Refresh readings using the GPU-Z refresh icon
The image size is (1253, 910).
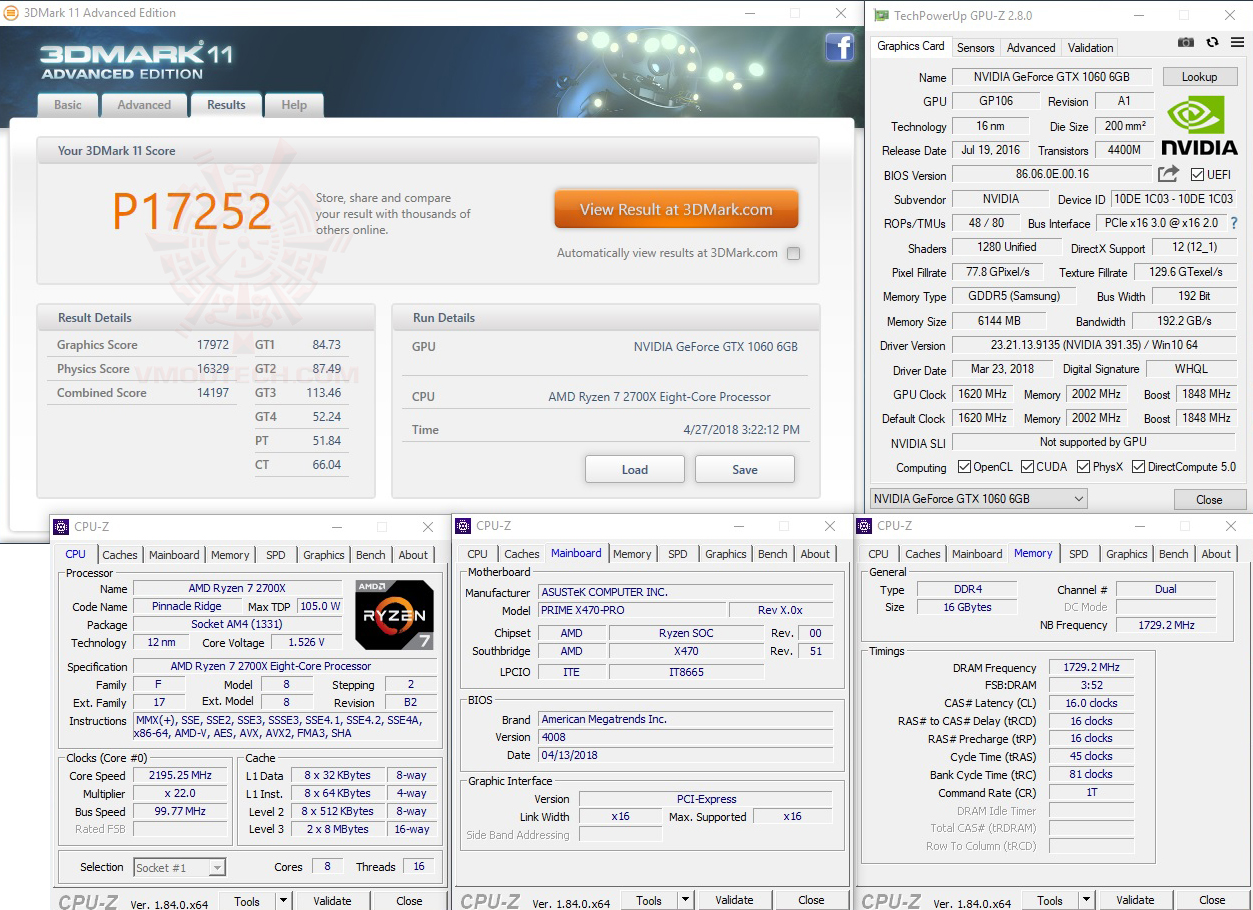point(1212,42)
